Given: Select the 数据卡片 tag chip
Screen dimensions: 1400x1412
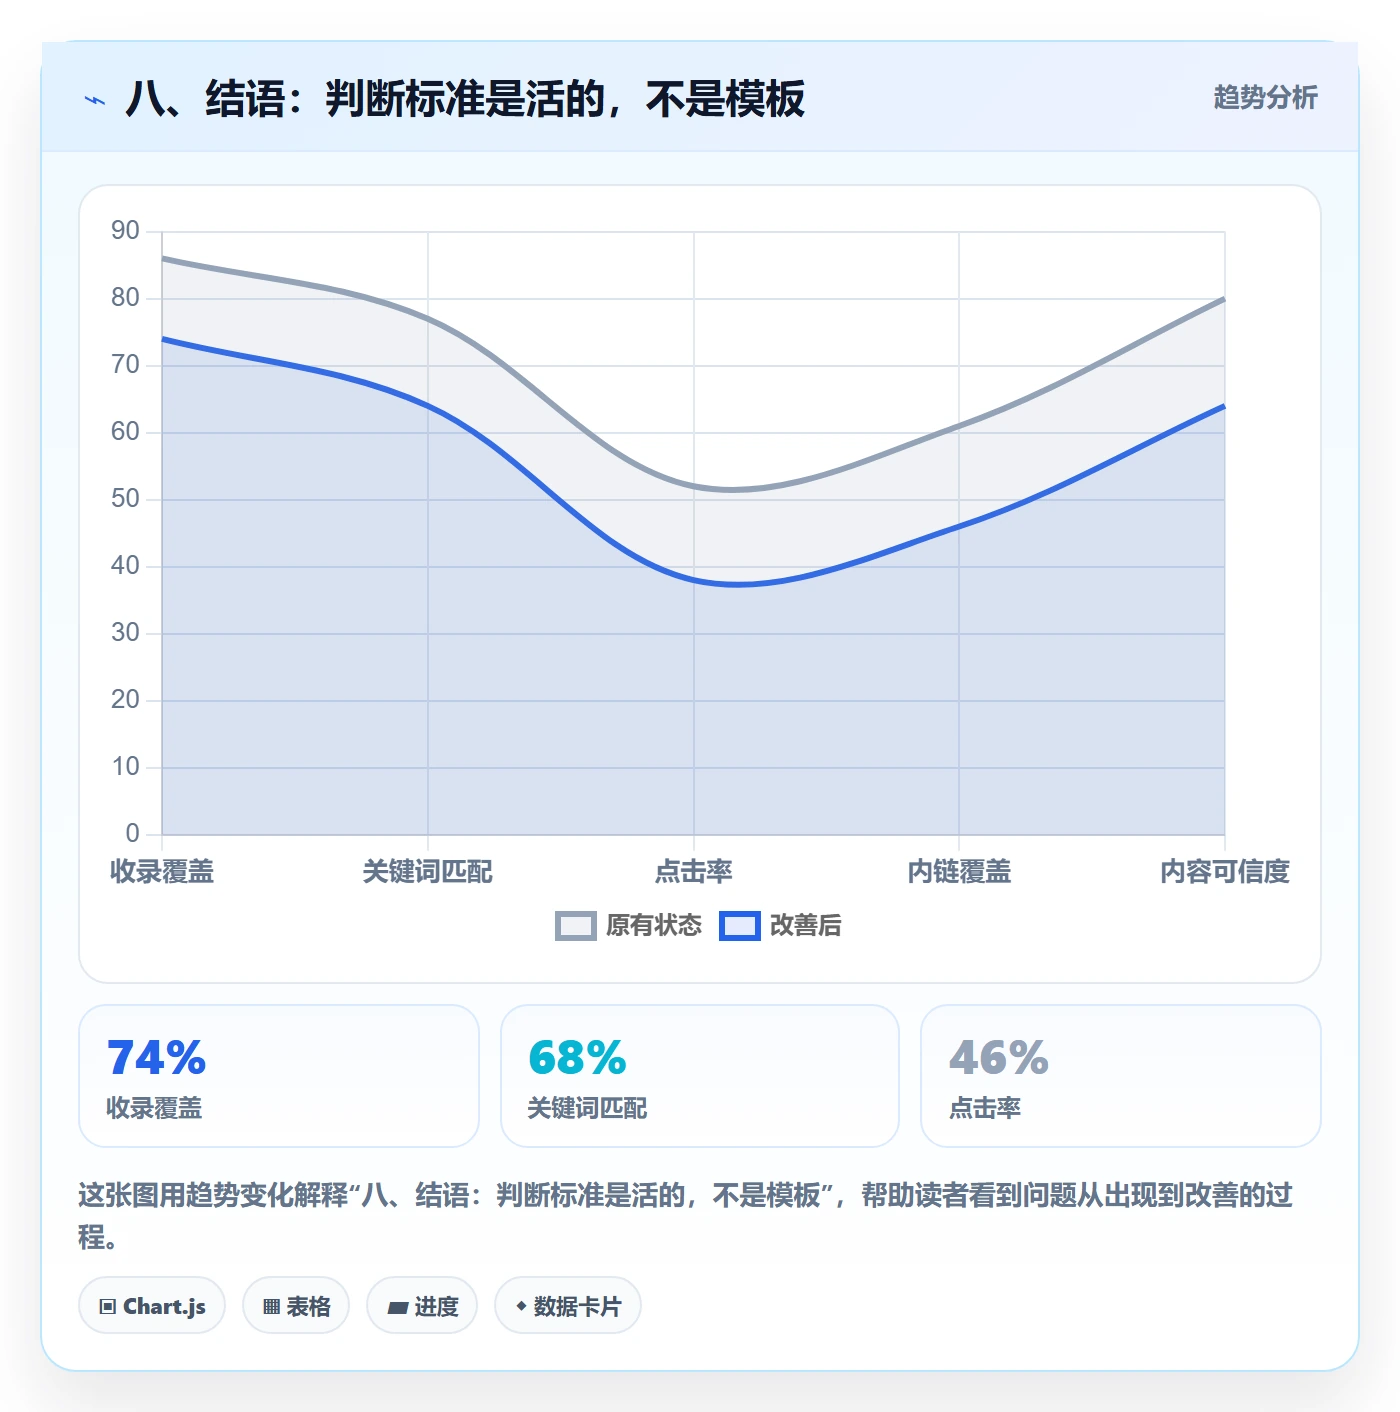Looking at the screenshot, I should point(568,1305).
